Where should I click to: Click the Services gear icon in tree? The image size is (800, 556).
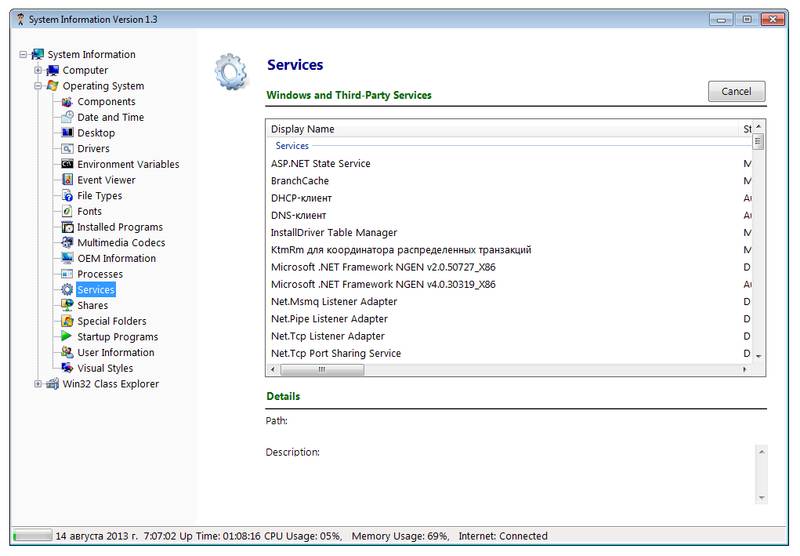point(67,290)
